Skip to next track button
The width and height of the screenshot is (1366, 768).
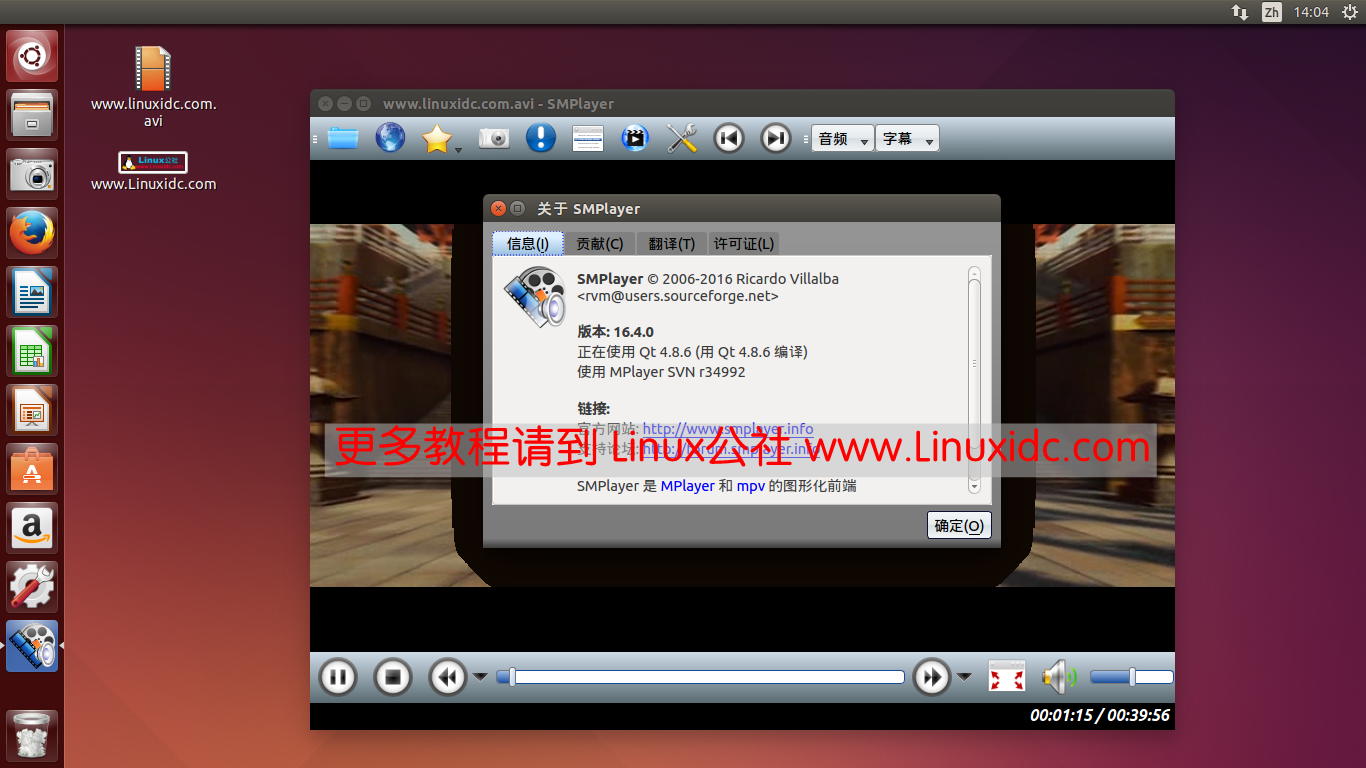pos(776,138)
